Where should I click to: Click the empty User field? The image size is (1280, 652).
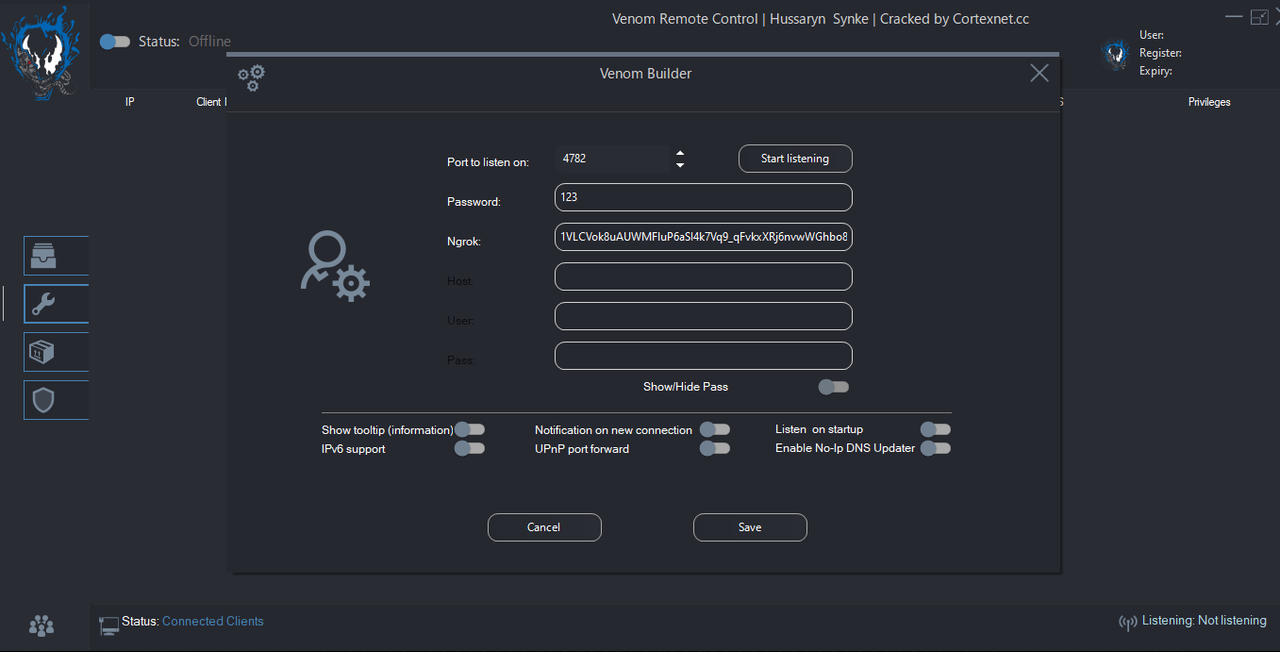pos(704,316)
